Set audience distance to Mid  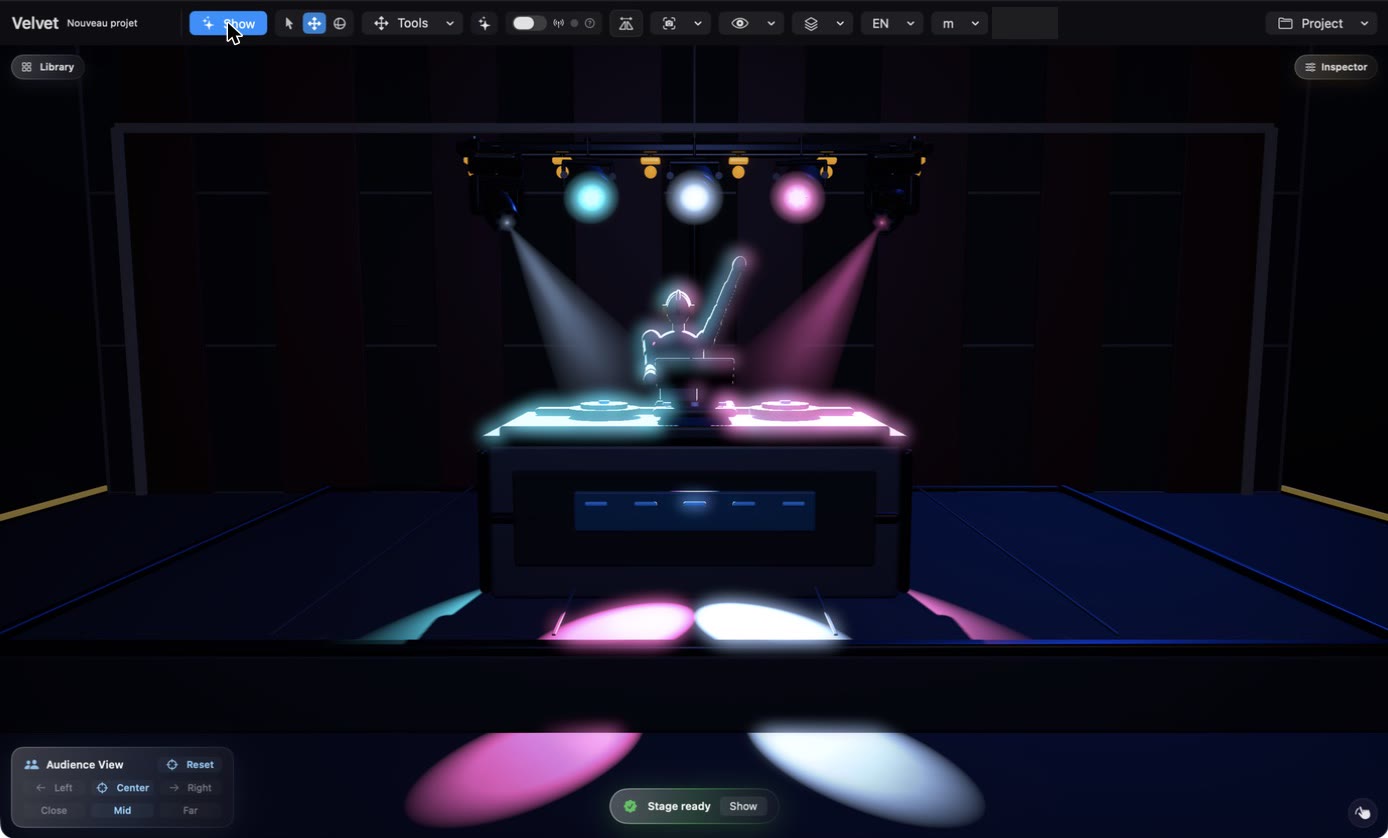tap(122, 811)
